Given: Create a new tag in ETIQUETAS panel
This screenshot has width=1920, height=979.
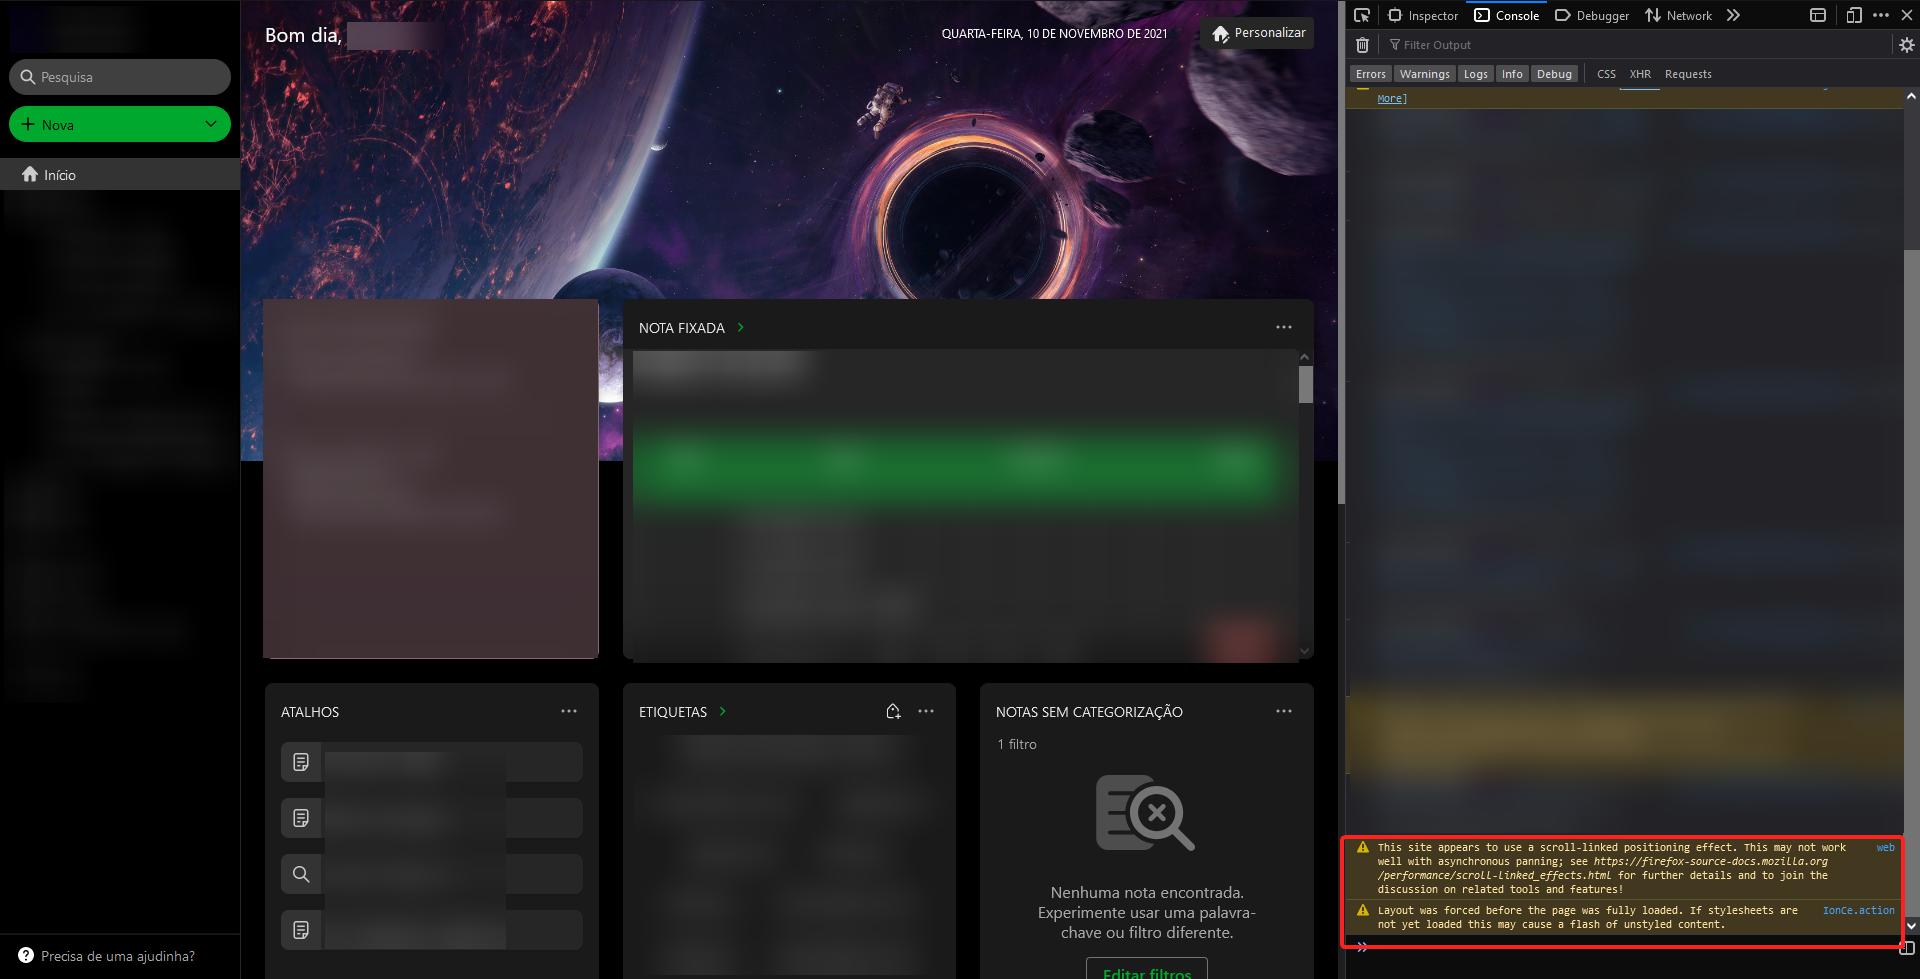Looking at the screenshot, I should [893, 711].
